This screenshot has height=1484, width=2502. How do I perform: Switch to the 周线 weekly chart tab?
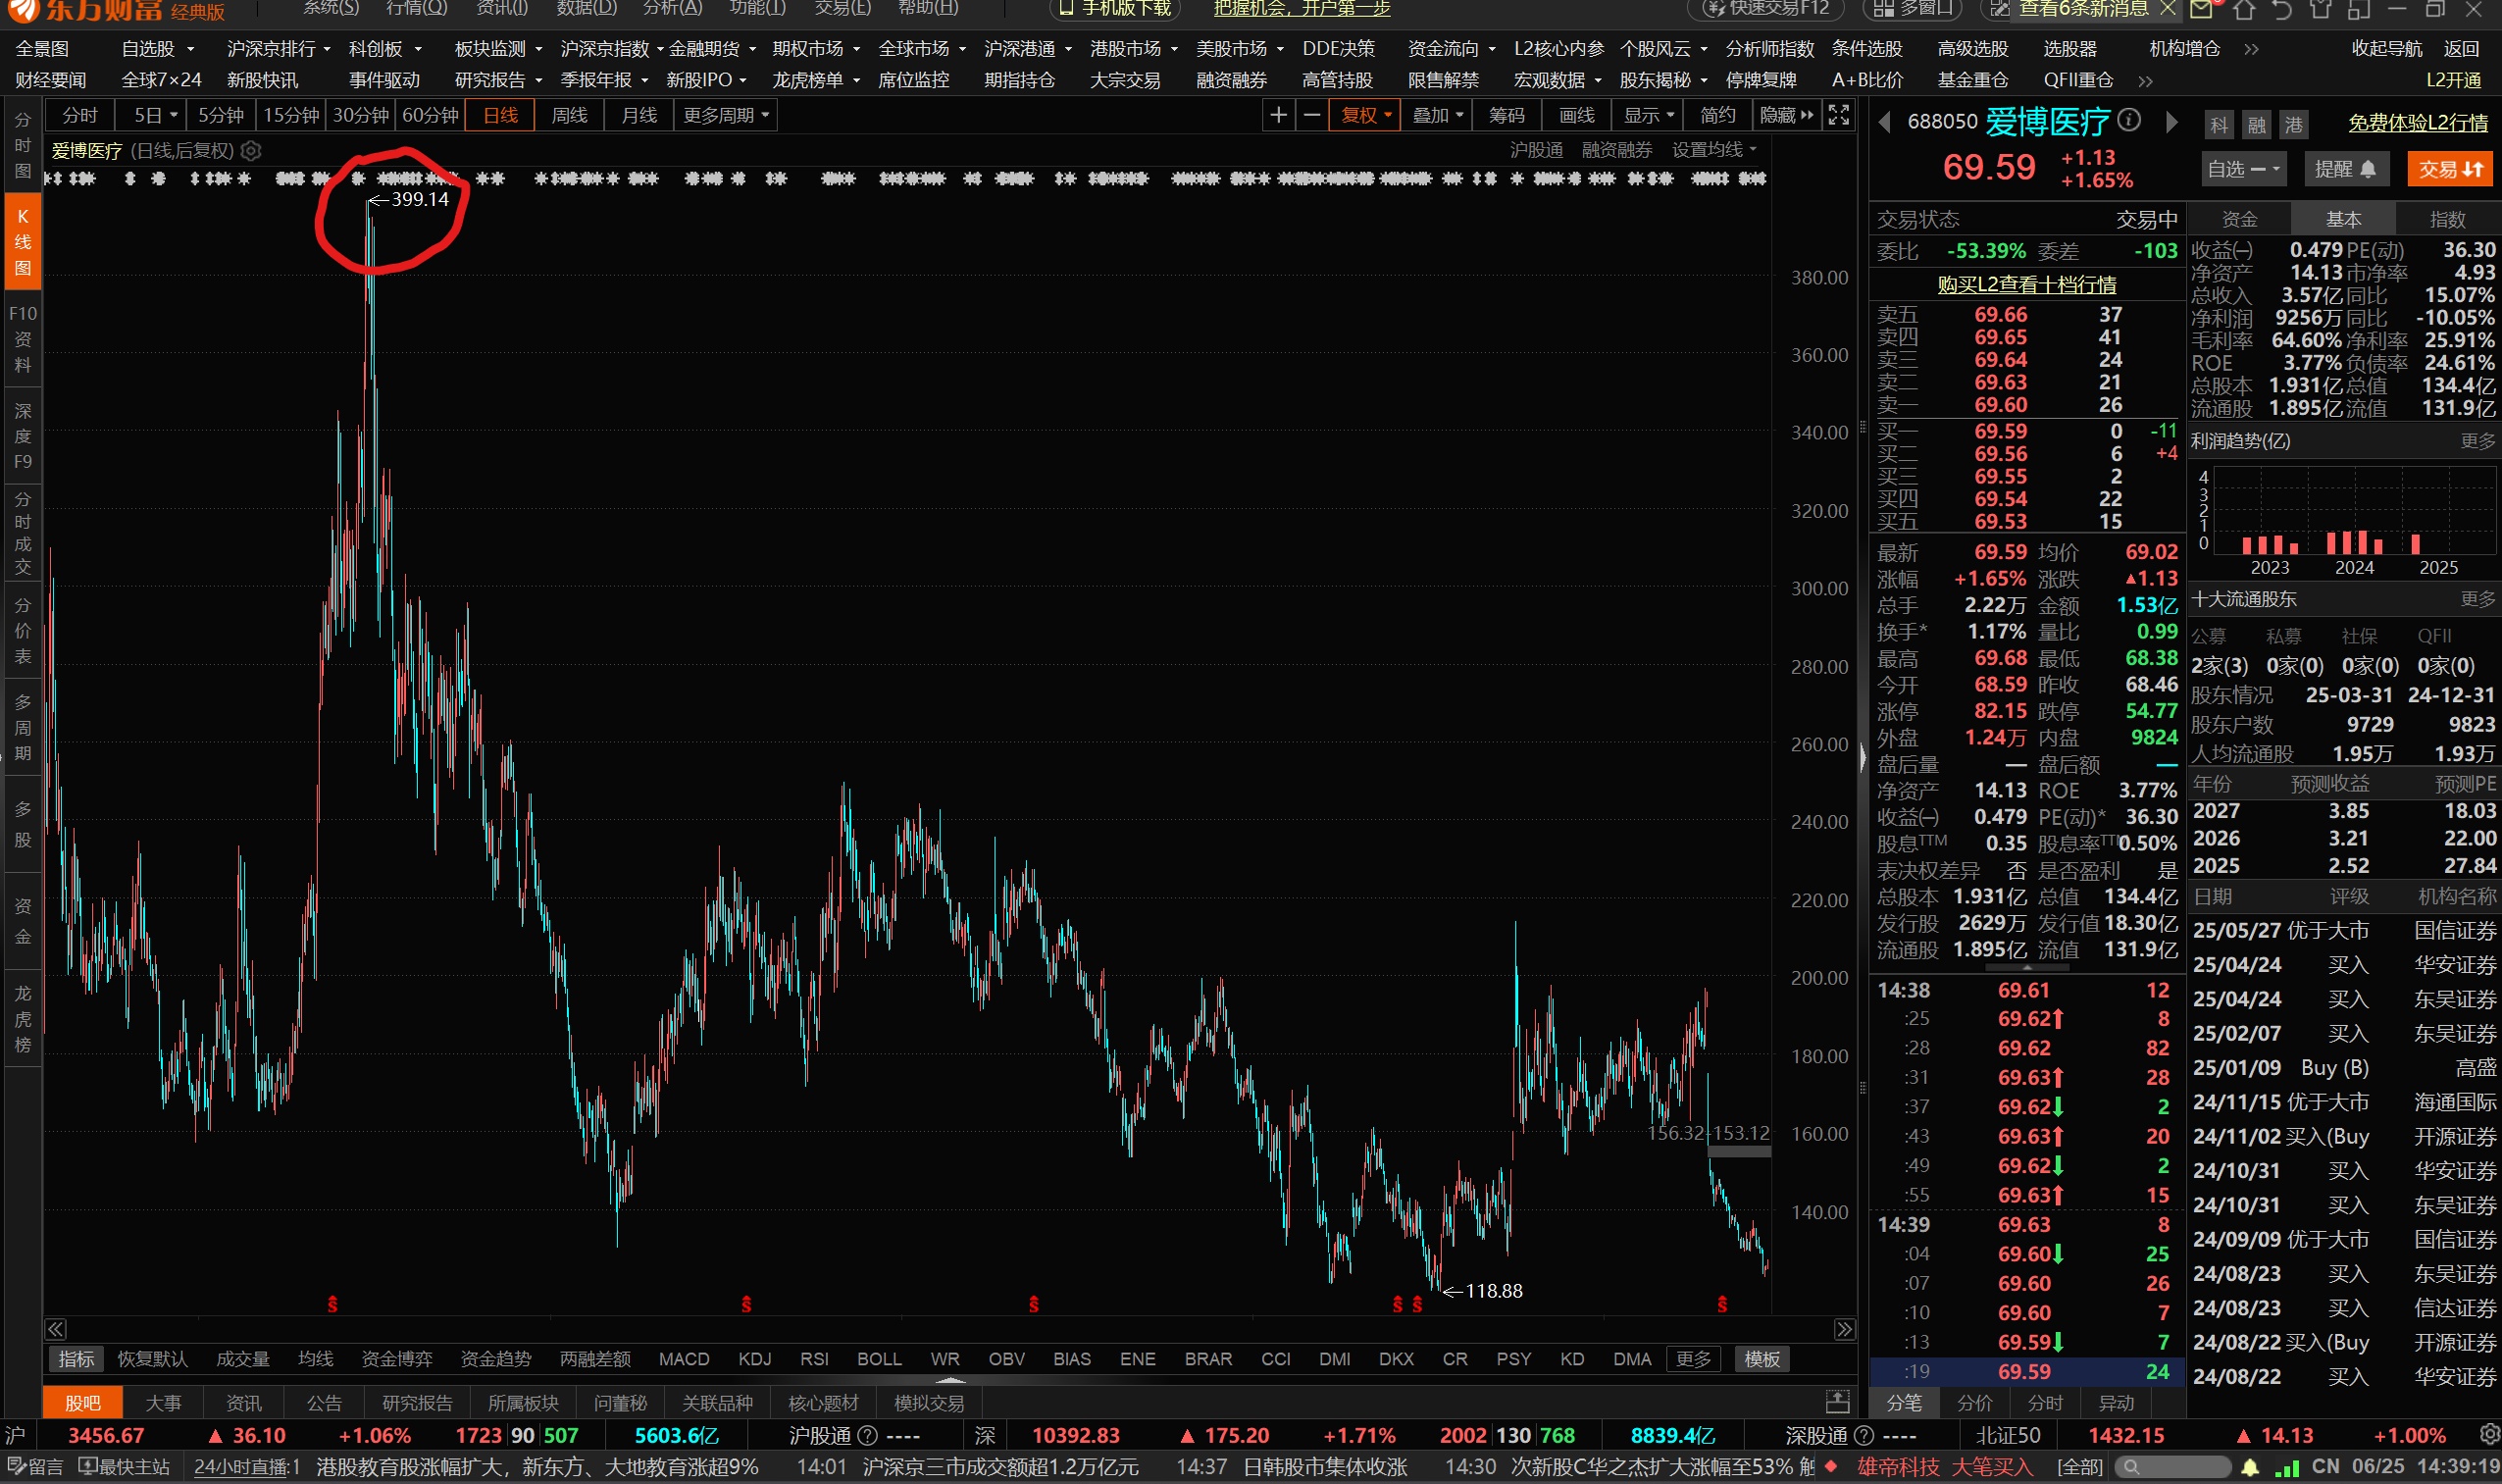(x=569, y=116)
